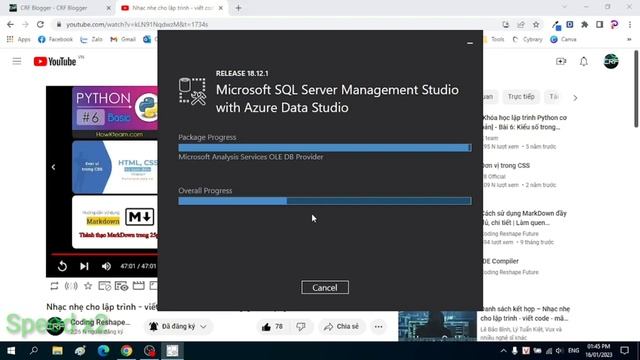The width and height of the screenshot is (640, 360).
Task: Skip to next video in player
Action: point(84,266)
